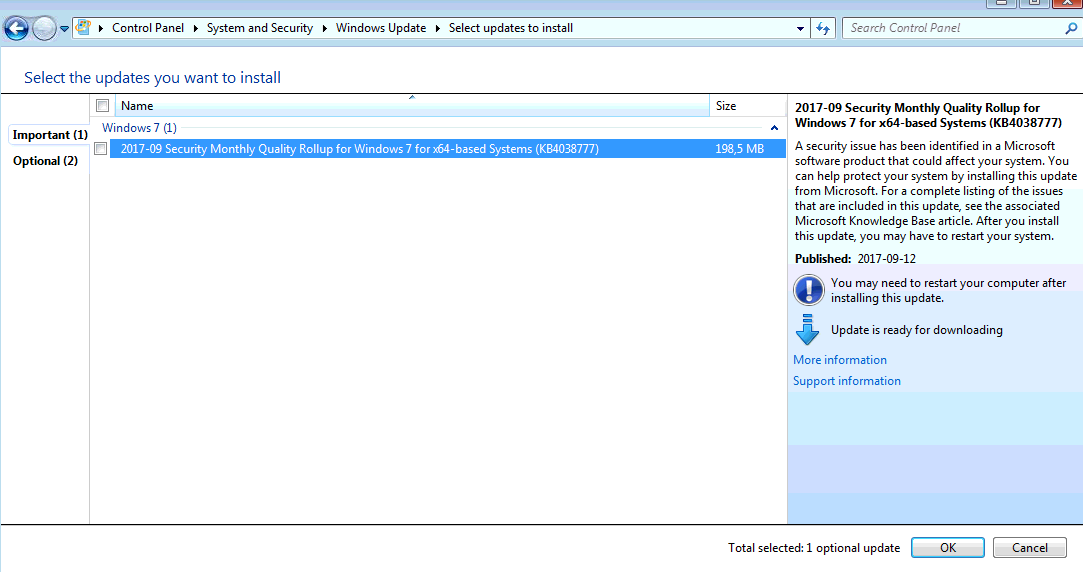Collapse the Windows 7 (1) group

click(774, 128)
